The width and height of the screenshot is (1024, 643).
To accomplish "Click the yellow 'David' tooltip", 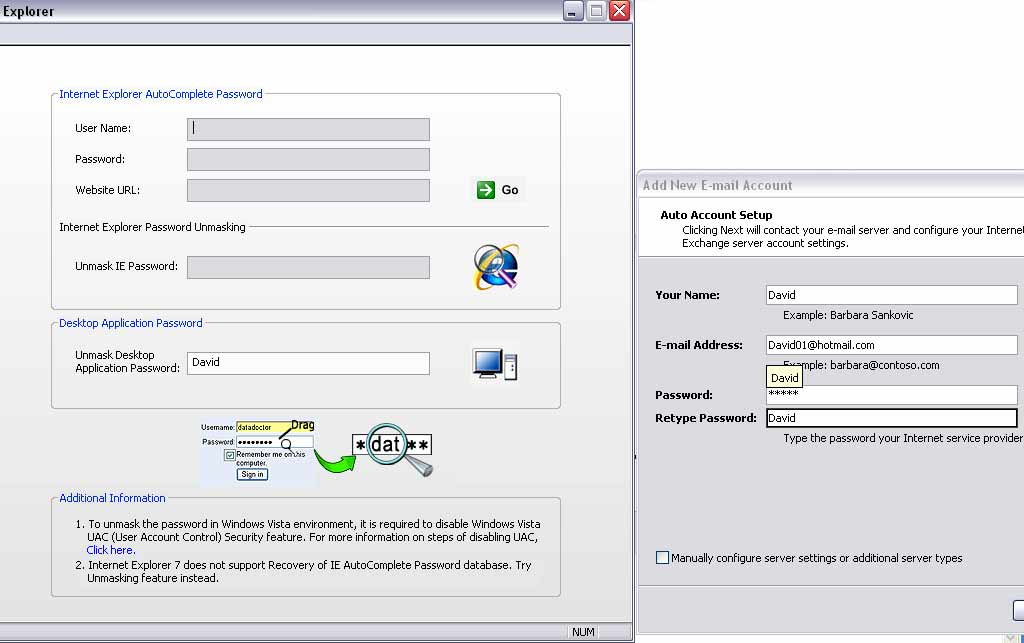I will point(784,378).
